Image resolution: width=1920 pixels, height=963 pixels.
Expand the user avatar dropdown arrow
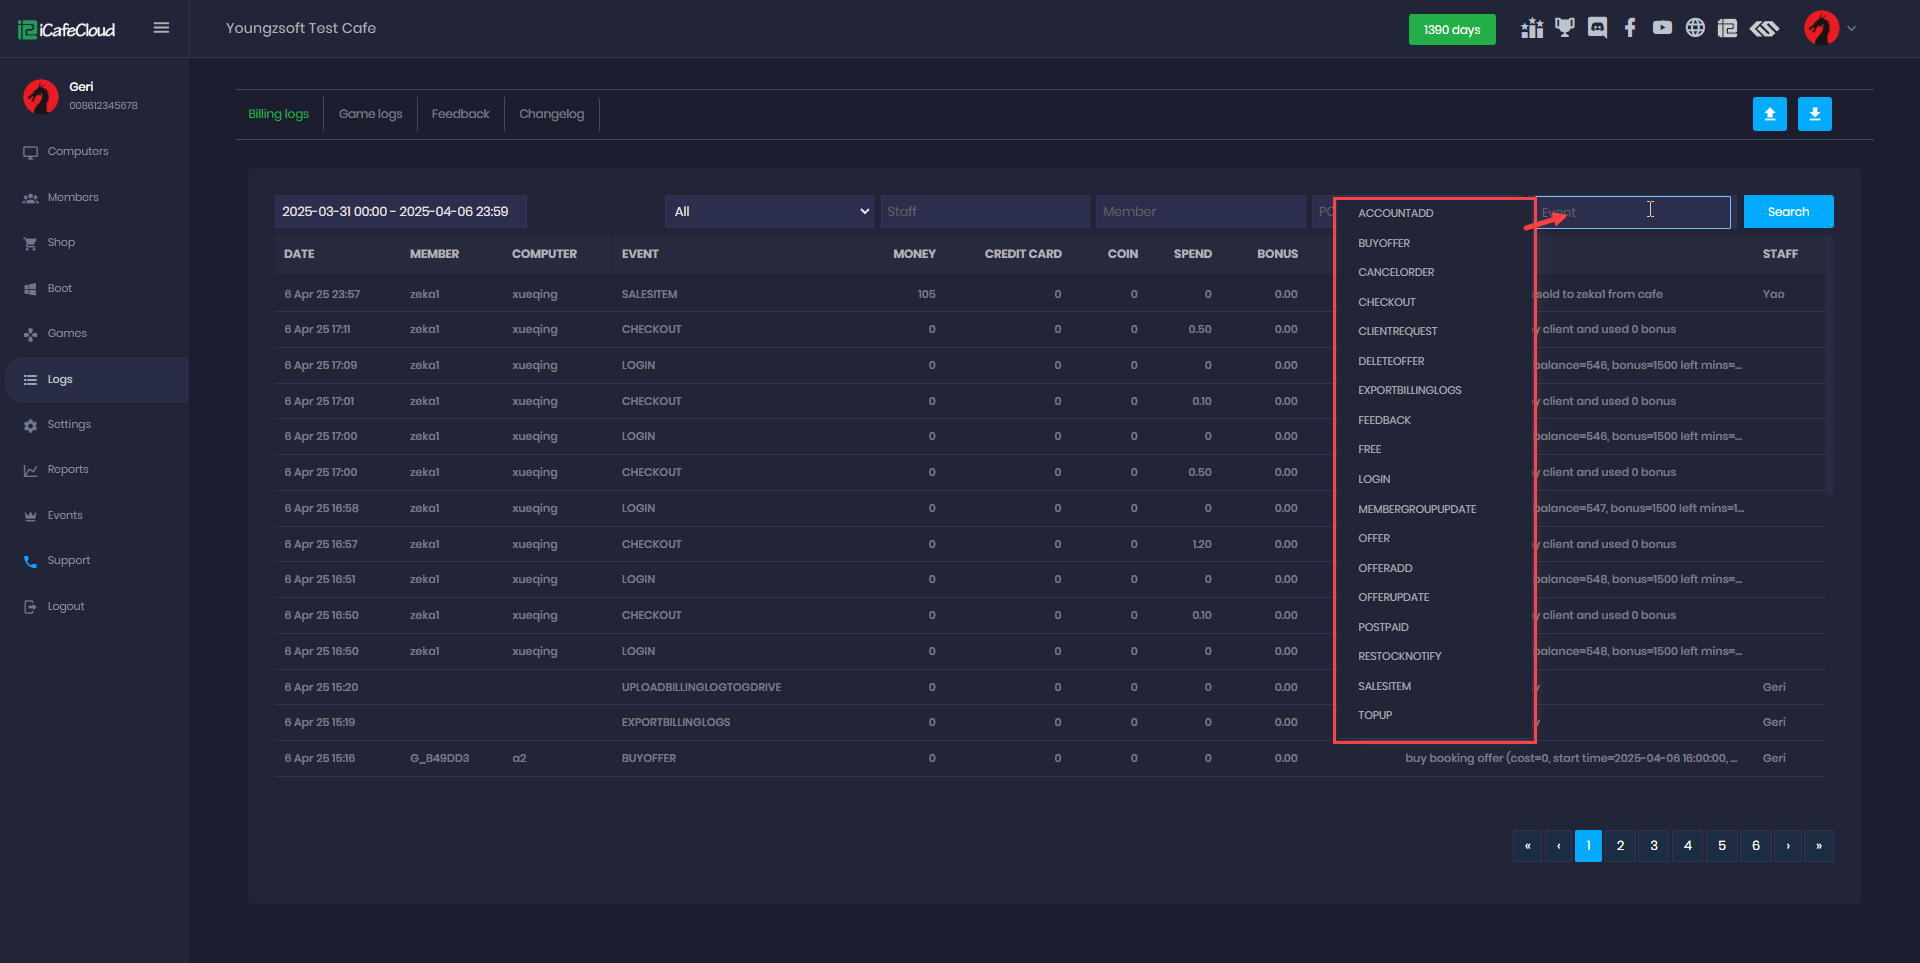click(1851, 28)
